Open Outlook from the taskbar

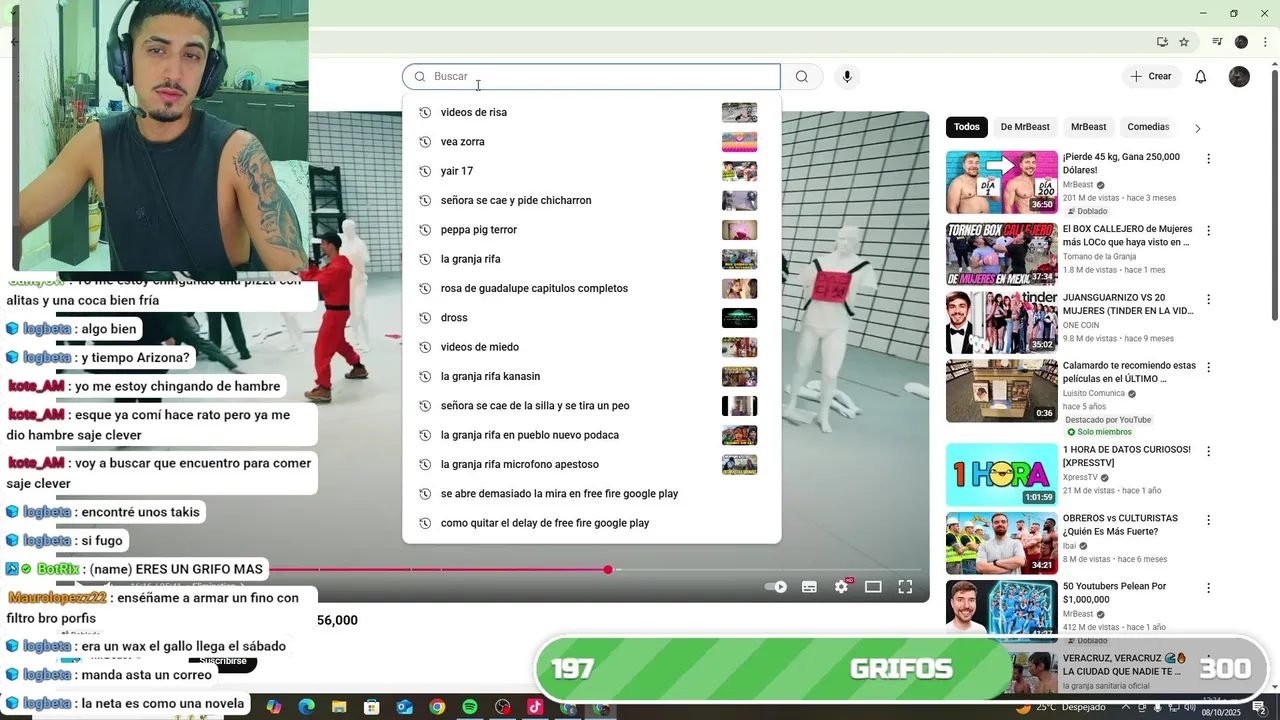coord(404,707)
